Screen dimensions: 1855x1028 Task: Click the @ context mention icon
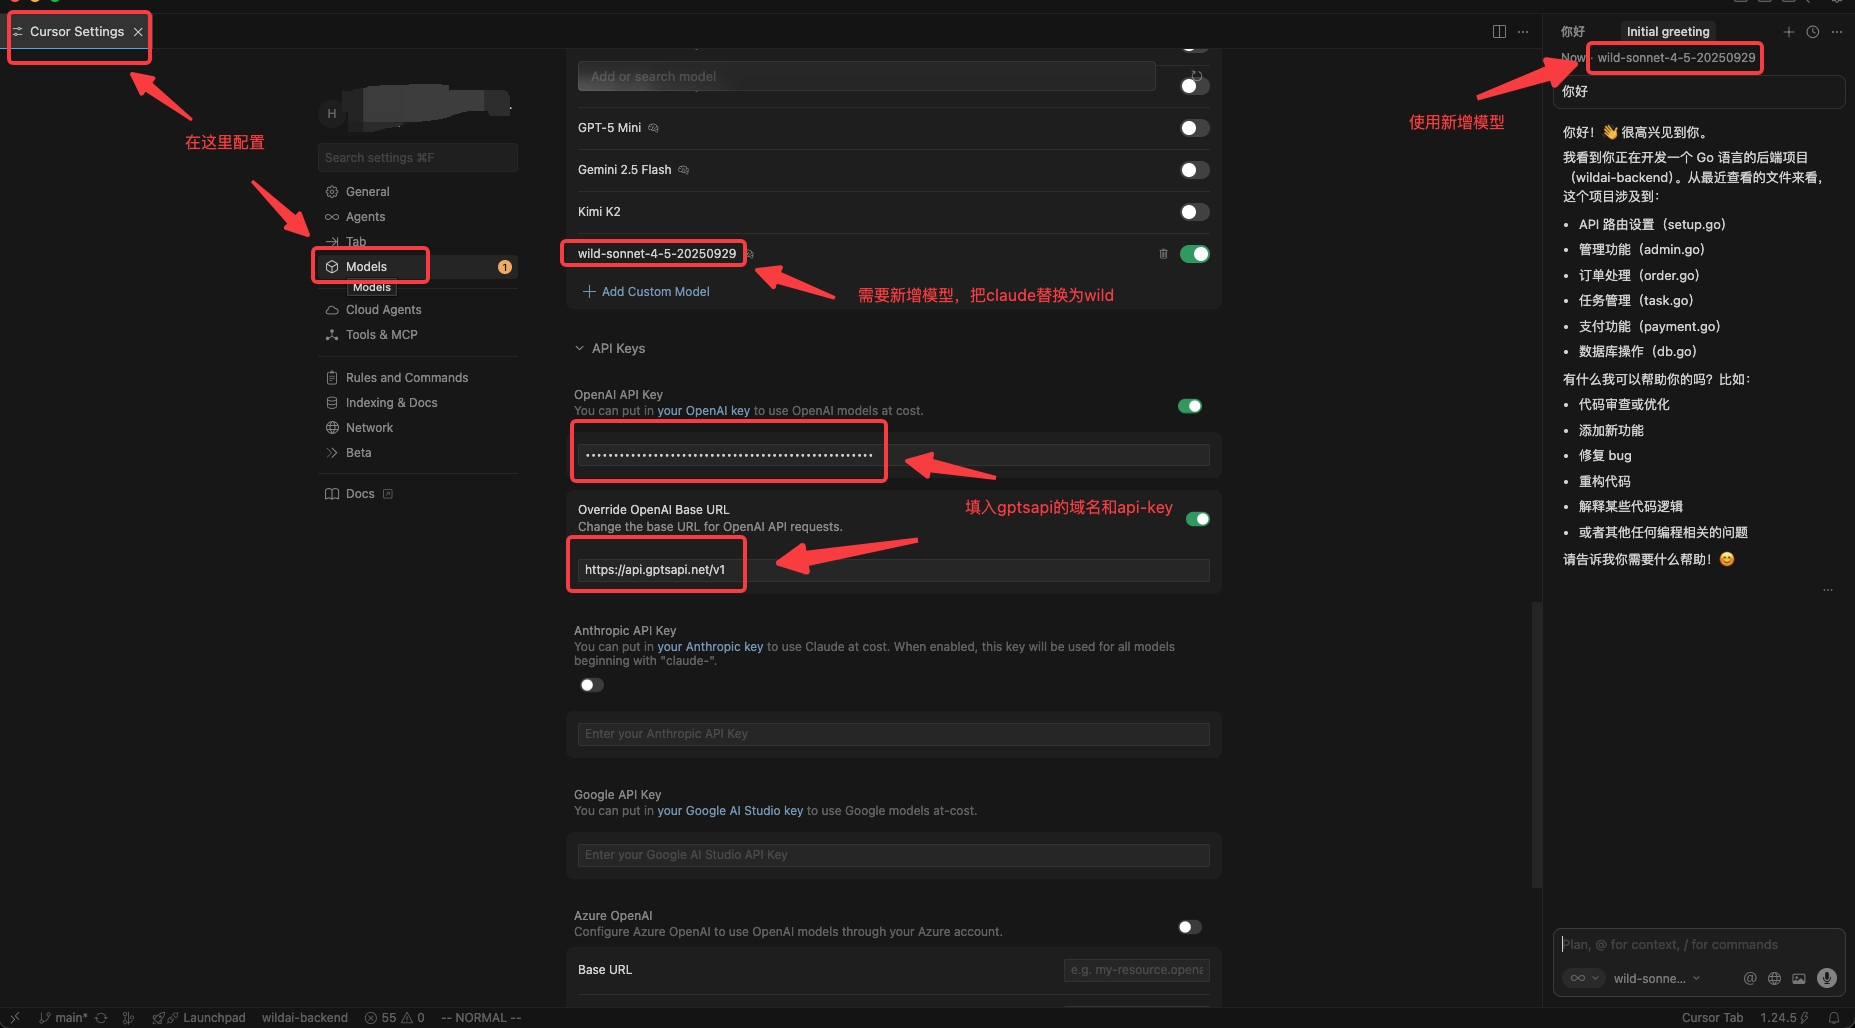[x=1750, y=978]
